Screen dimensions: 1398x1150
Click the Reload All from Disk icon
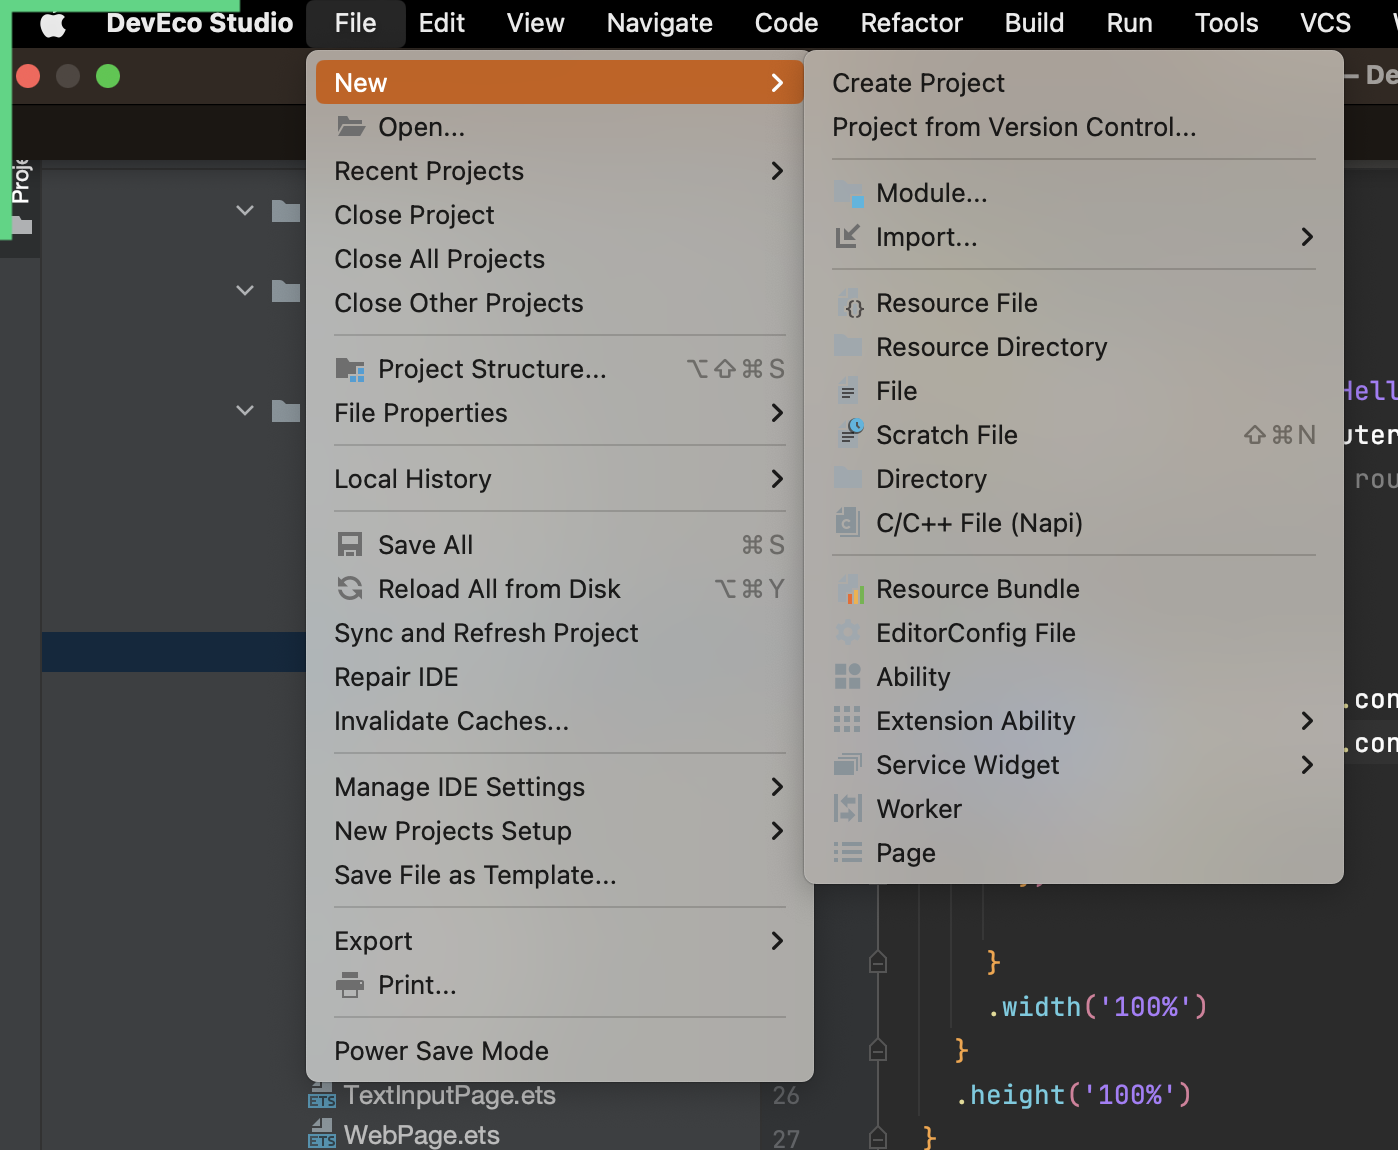pos(350,589)
